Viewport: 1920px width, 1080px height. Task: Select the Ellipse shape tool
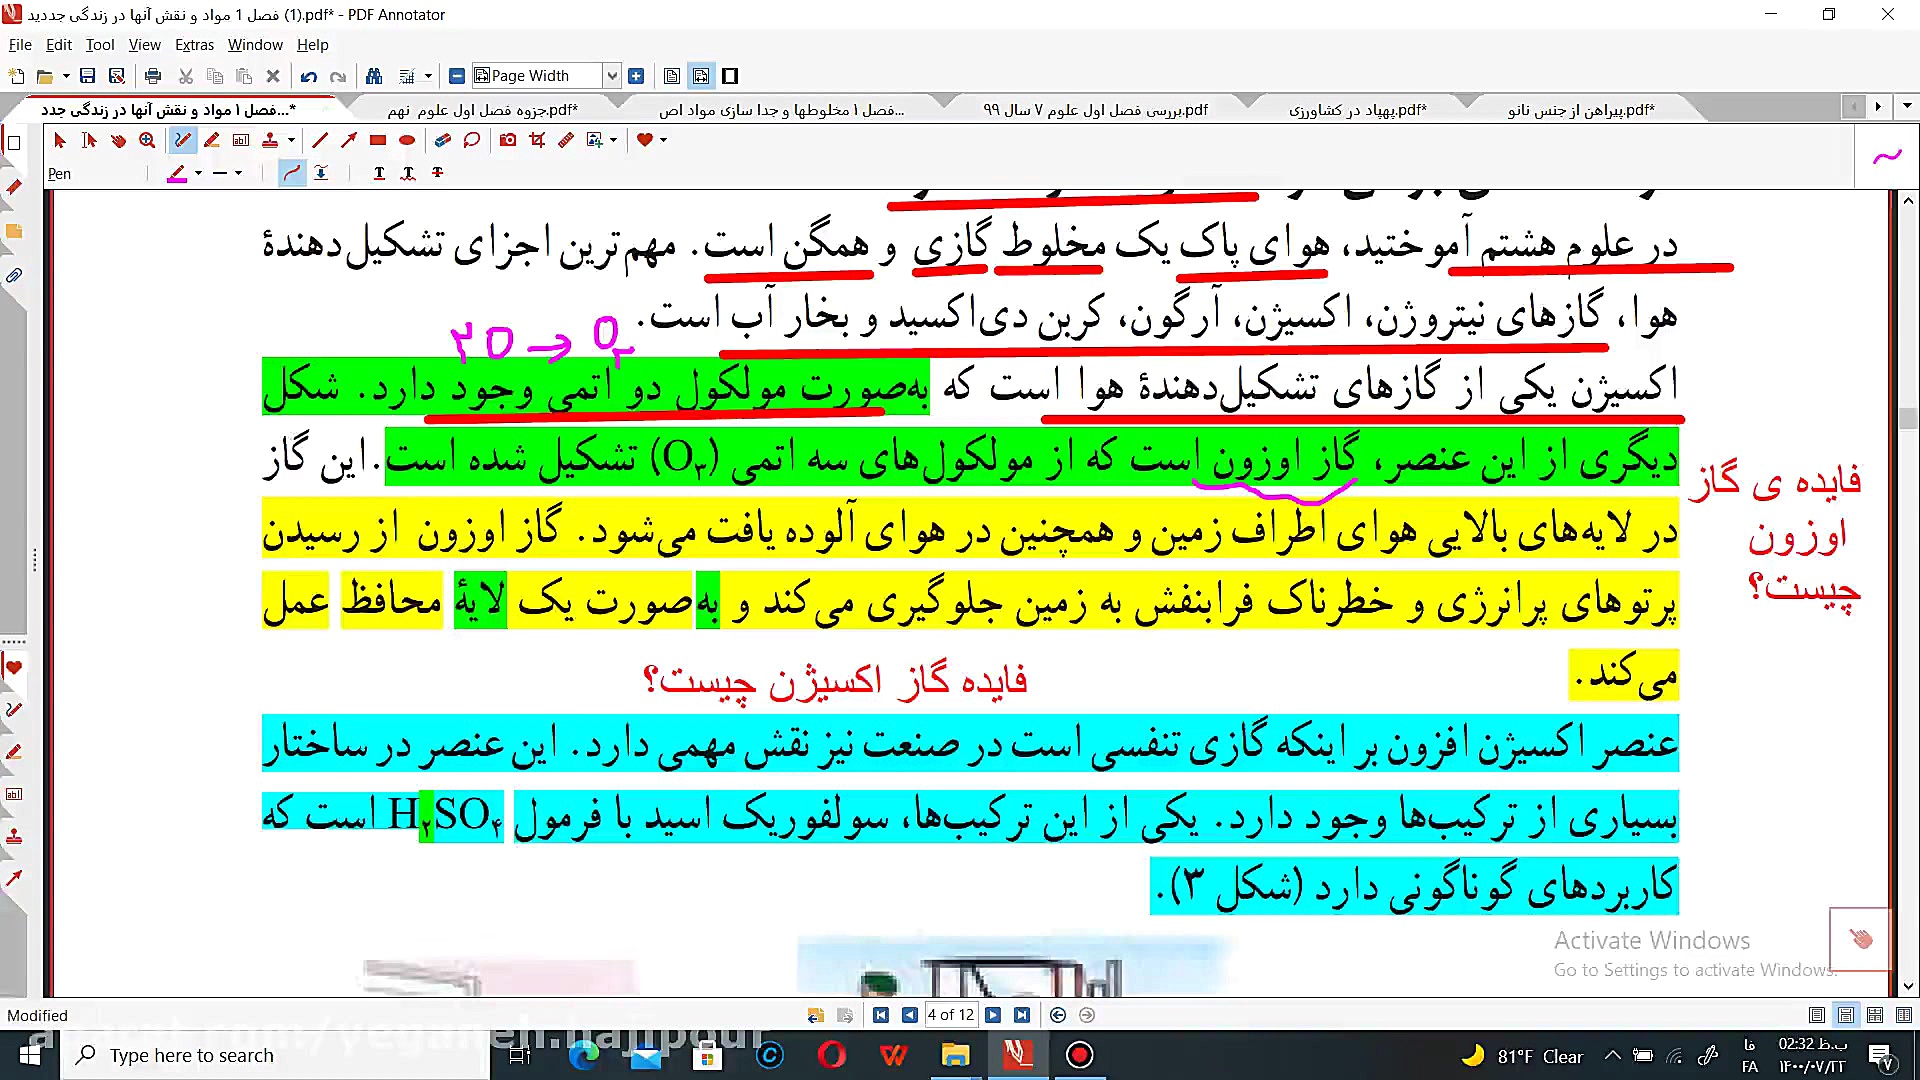(x=406, y=140)
